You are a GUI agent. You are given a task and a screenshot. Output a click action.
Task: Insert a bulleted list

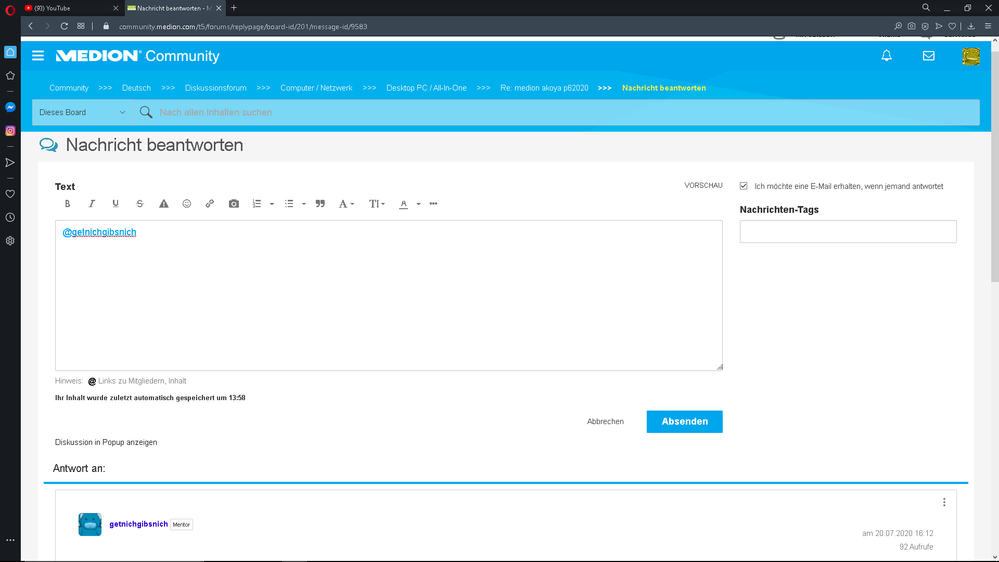pyautogui.click(x=289, y=204)
